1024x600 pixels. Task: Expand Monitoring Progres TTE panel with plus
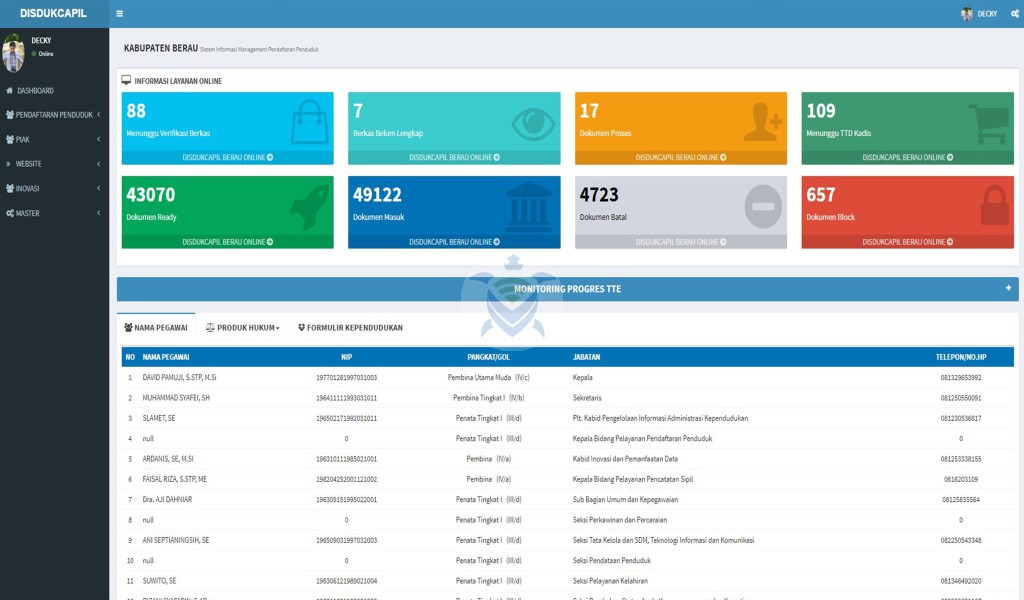coord(1008,288)
